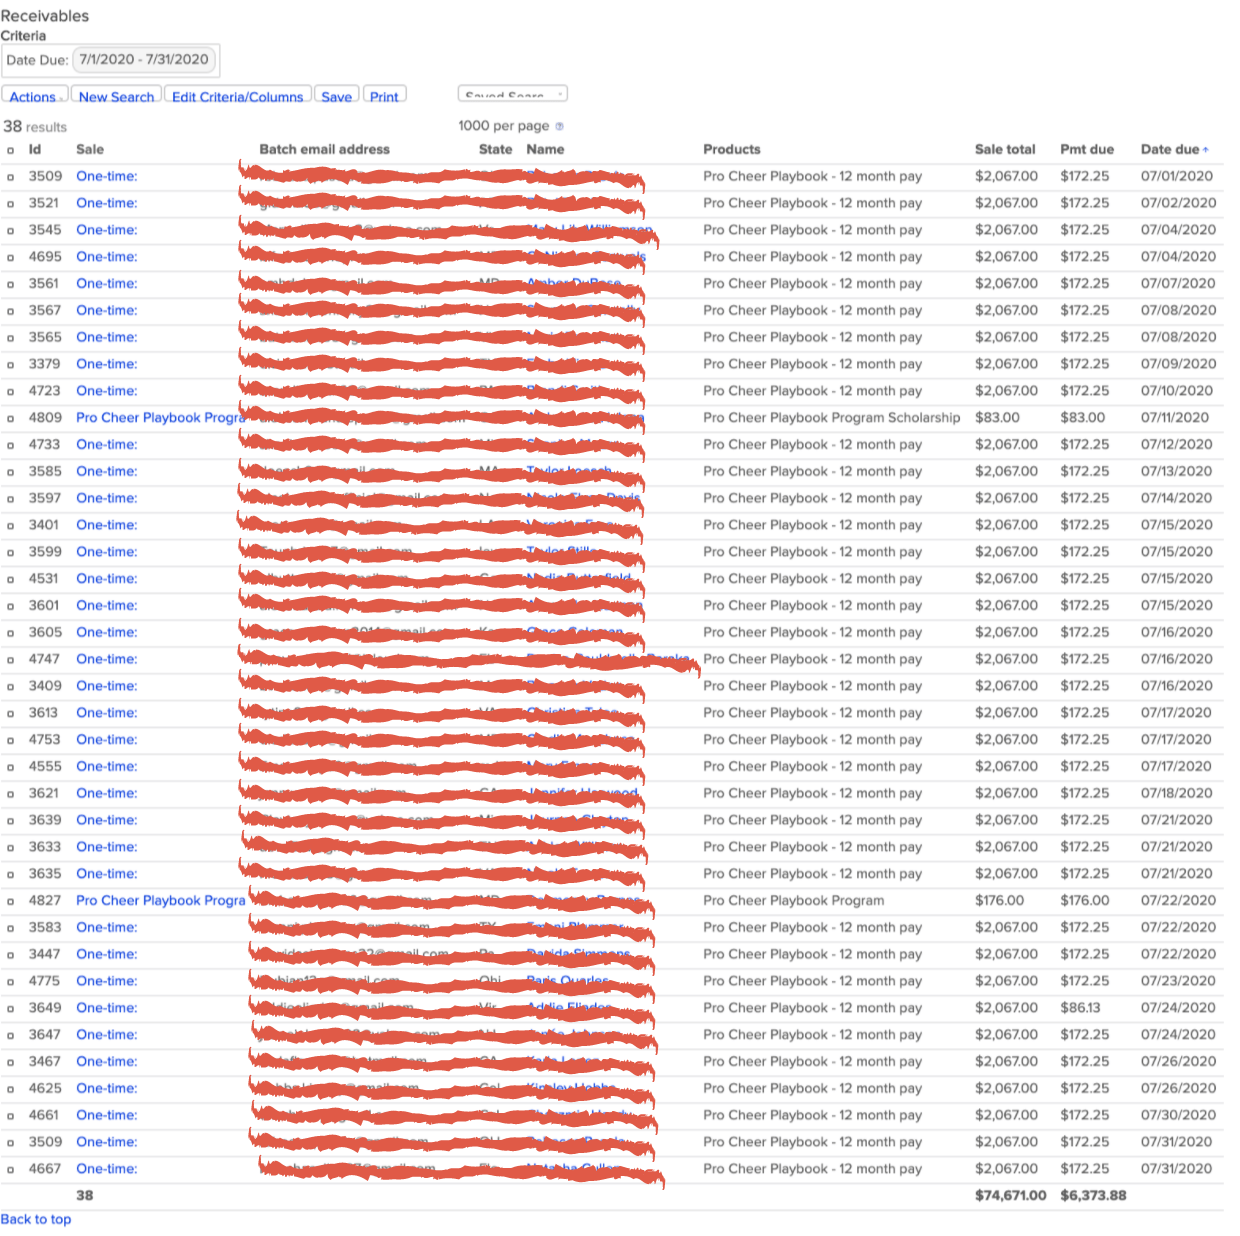Click the Id cell 4733

coord(45,445)
